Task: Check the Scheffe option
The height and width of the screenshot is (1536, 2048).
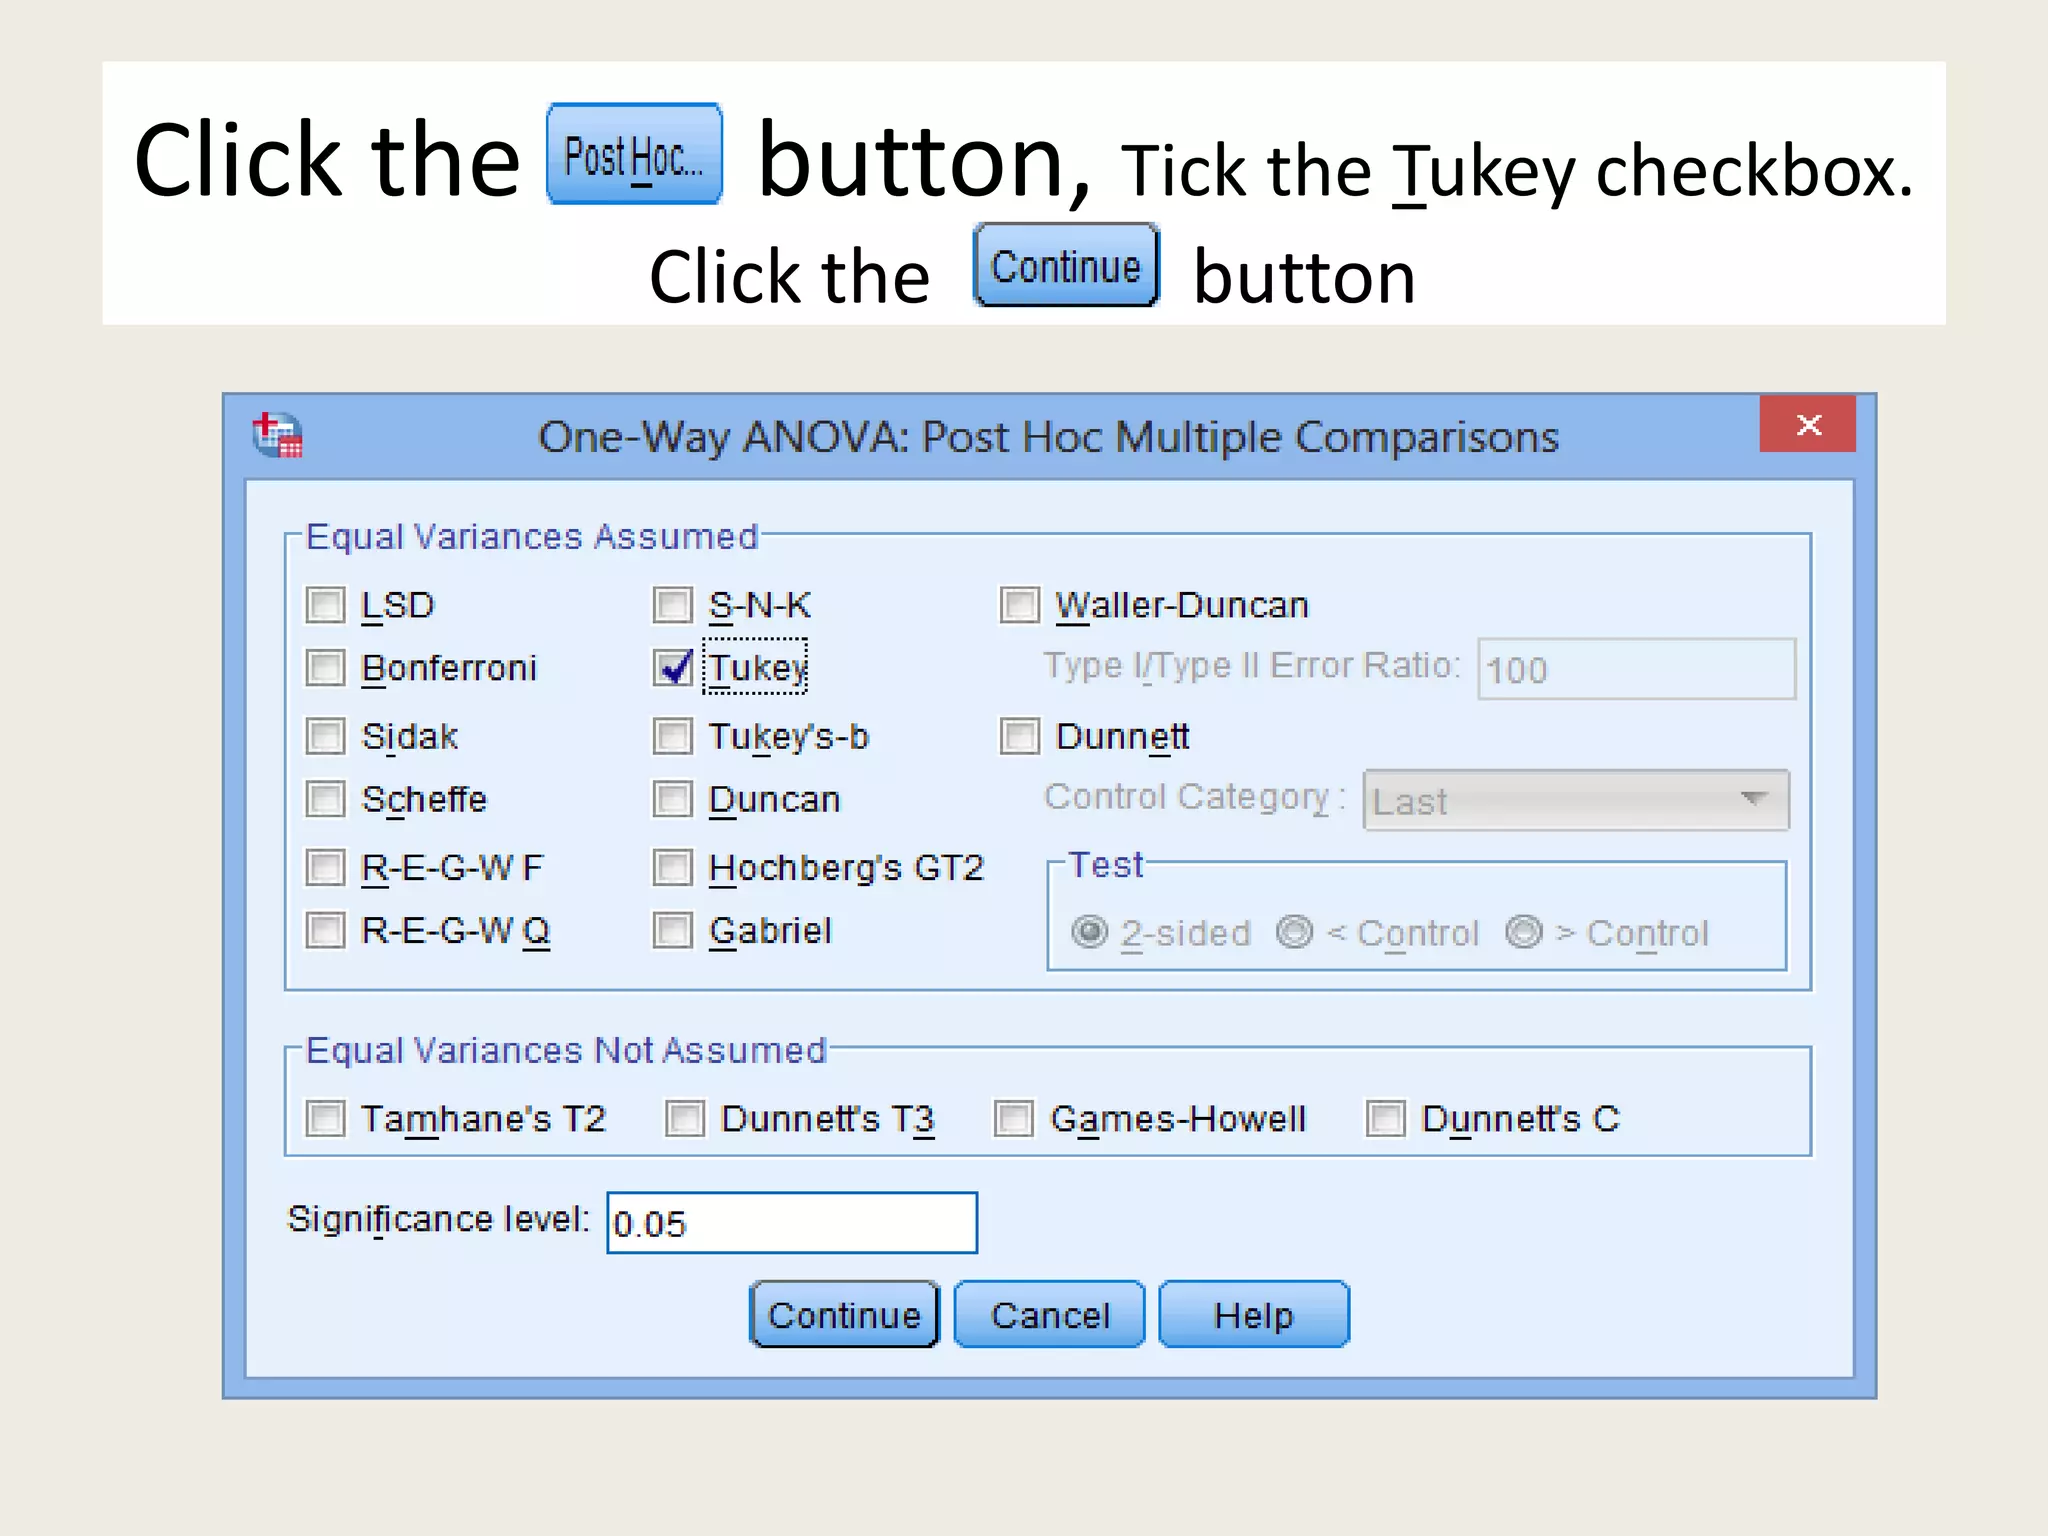Action: (x=325, y=799)
